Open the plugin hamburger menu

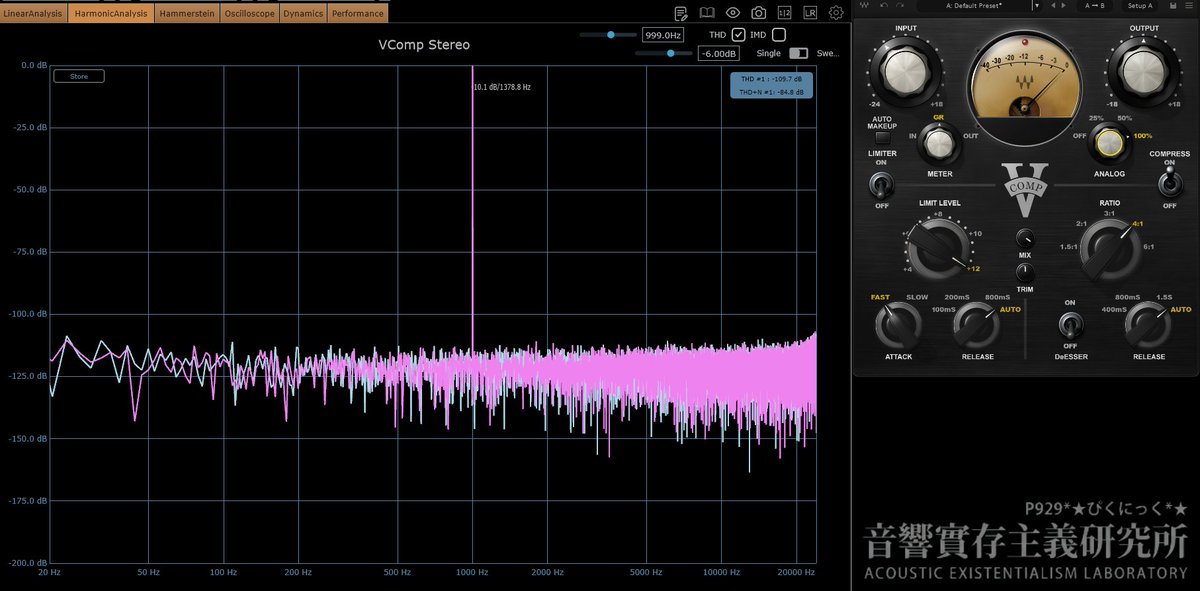tap(1189, 5)
